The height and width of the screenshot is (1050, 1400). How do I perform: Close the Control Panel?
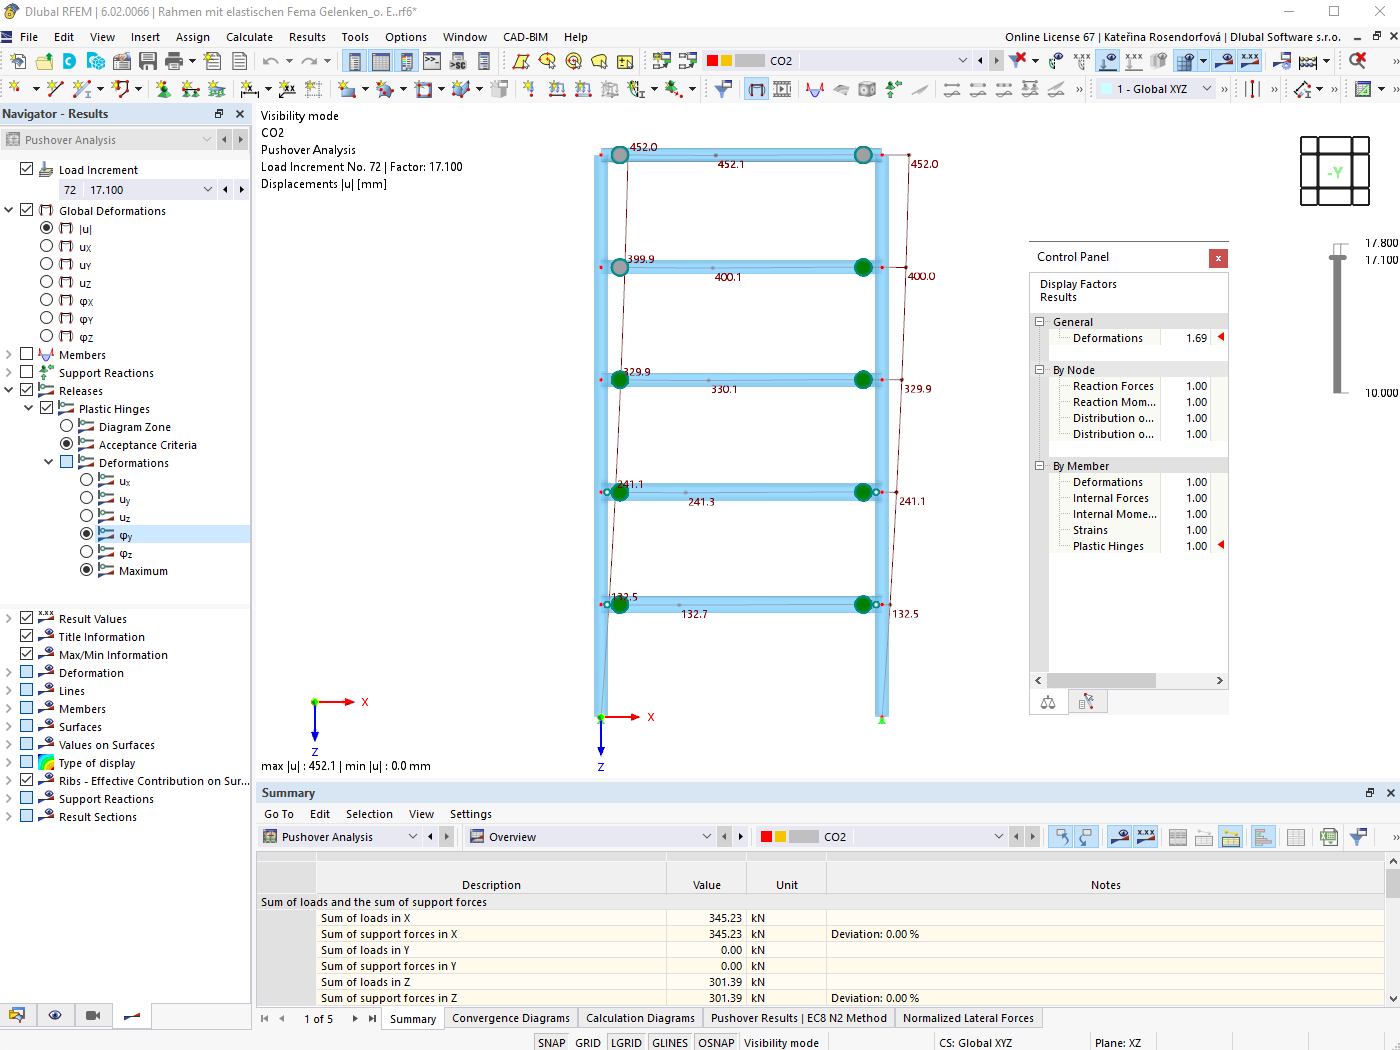pyautogui.click(x=1218, y=258)
